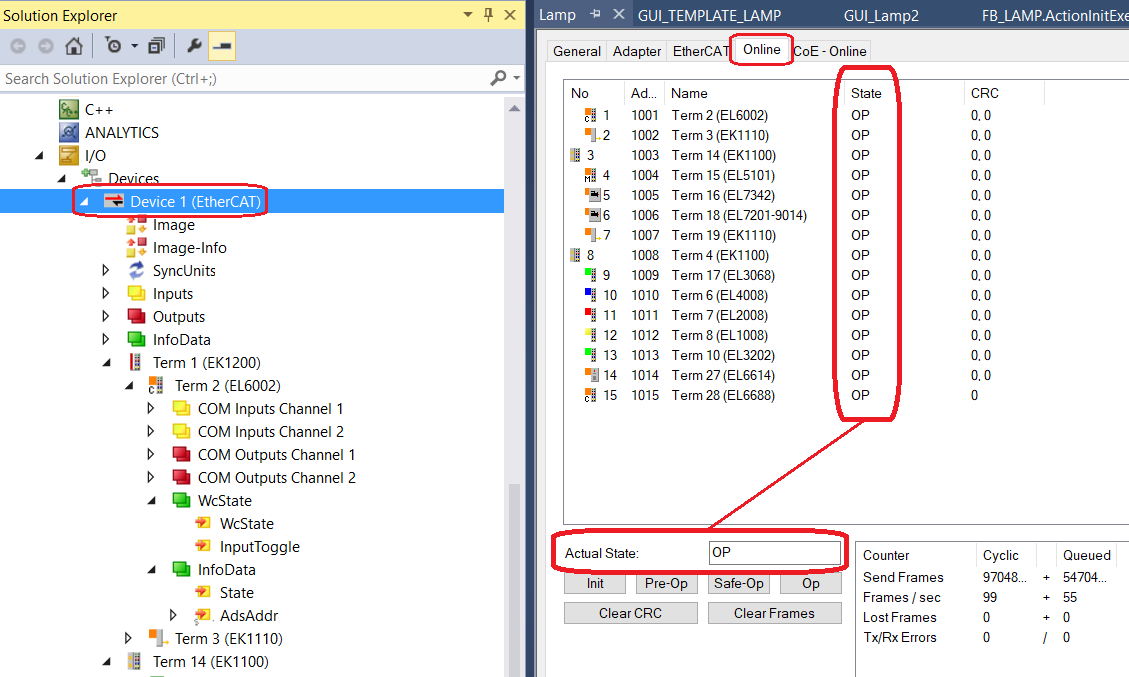
Task: Click the Pending Changes Filter clock icon
Action: pyautogui.click(x=113, y=47)
